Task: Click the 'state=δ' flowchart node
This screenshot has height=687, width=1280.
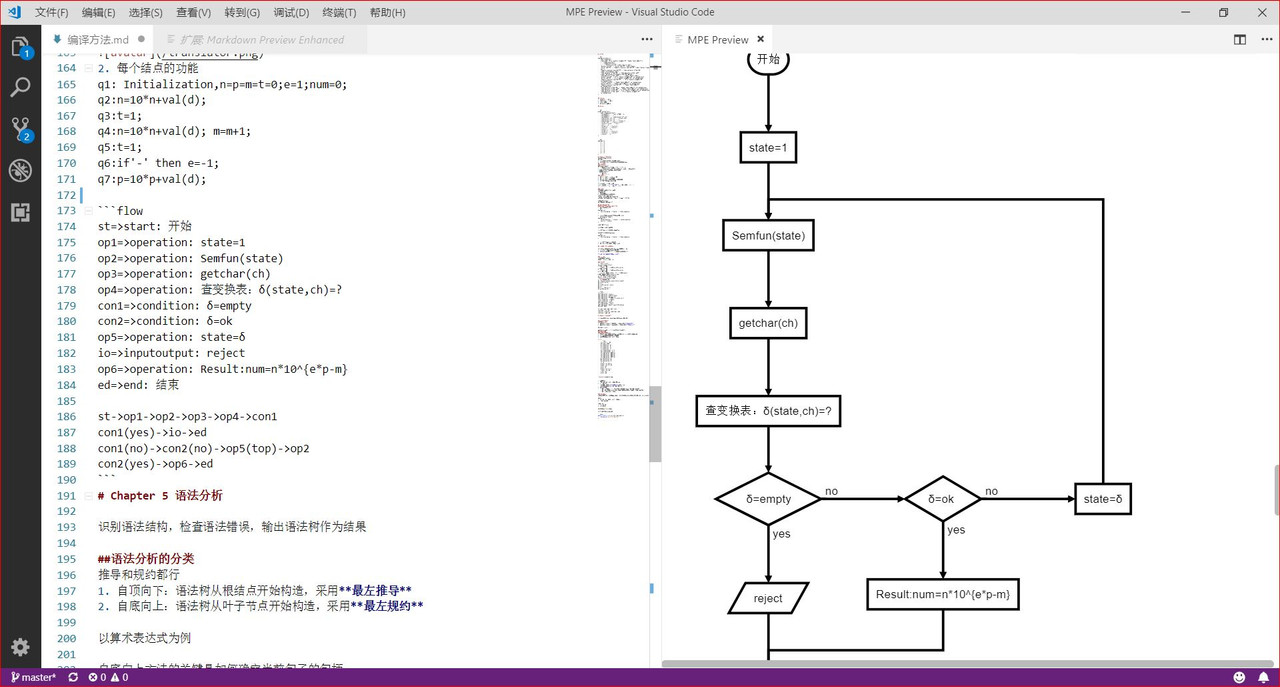Action: tap(1103, 498)
